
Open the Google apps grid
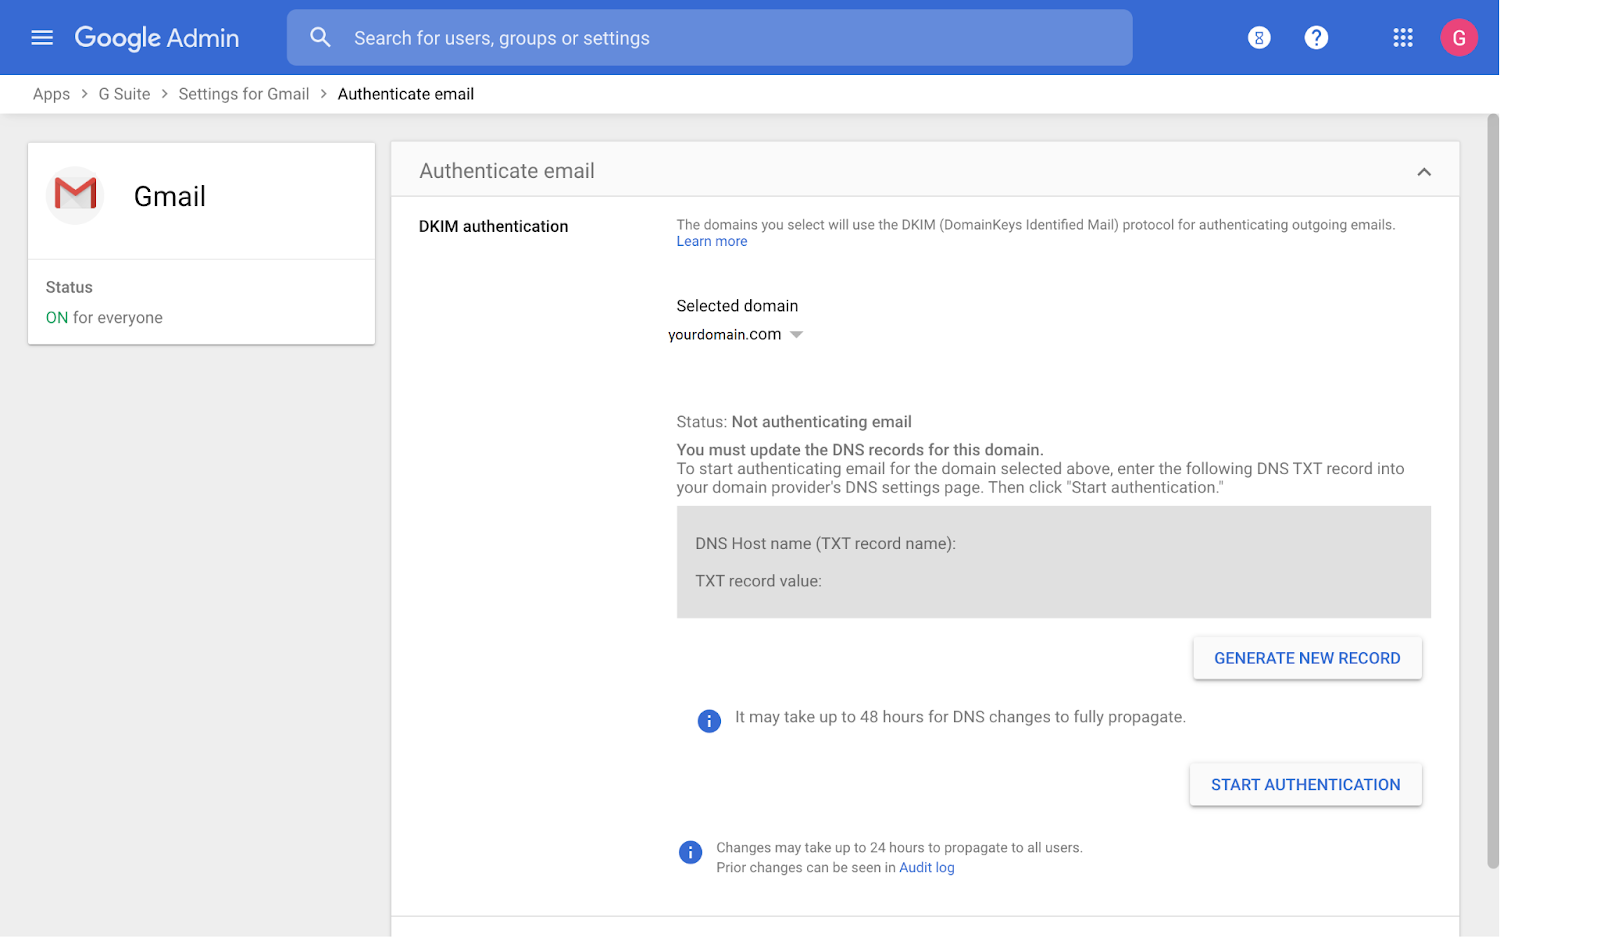(x=1403, y=38)
